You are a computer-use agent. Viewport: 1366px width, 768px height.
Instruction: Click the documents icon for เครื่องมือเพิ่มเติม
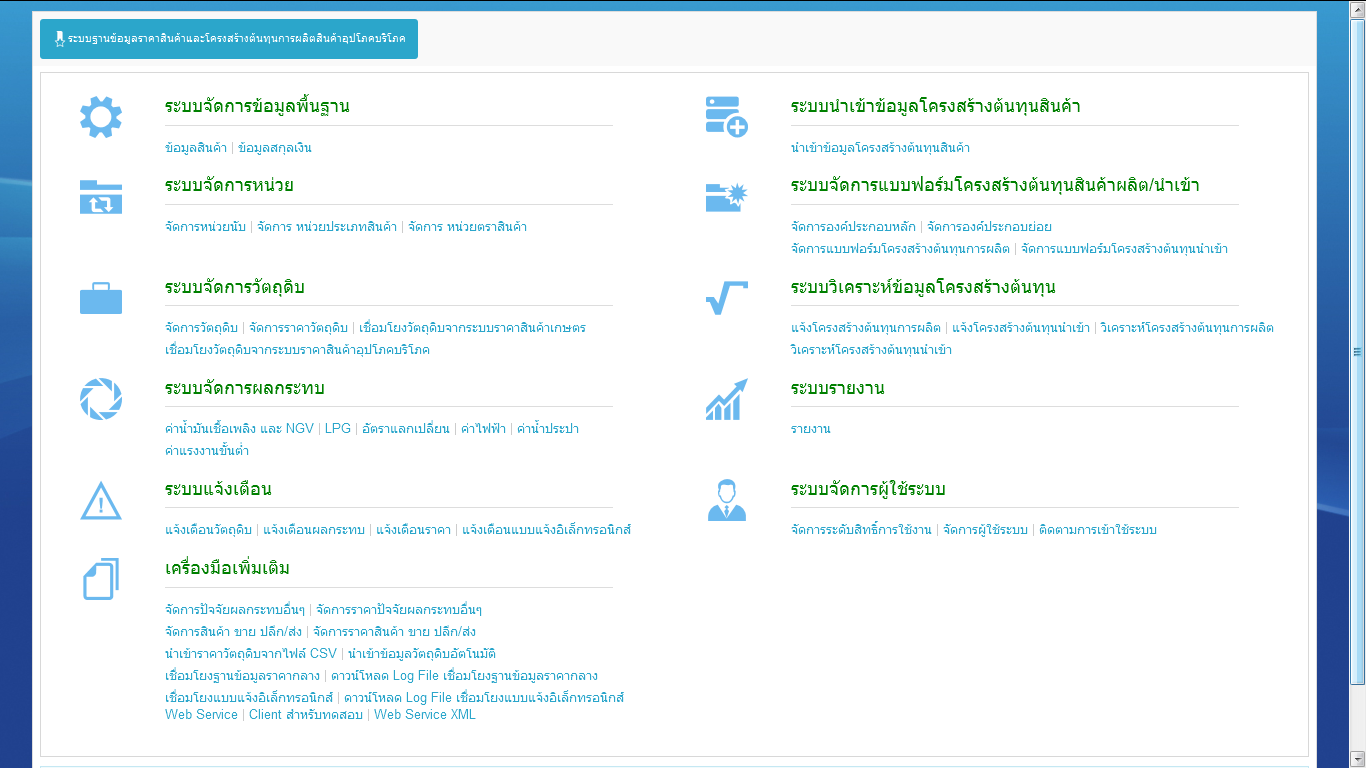point(101,579)
